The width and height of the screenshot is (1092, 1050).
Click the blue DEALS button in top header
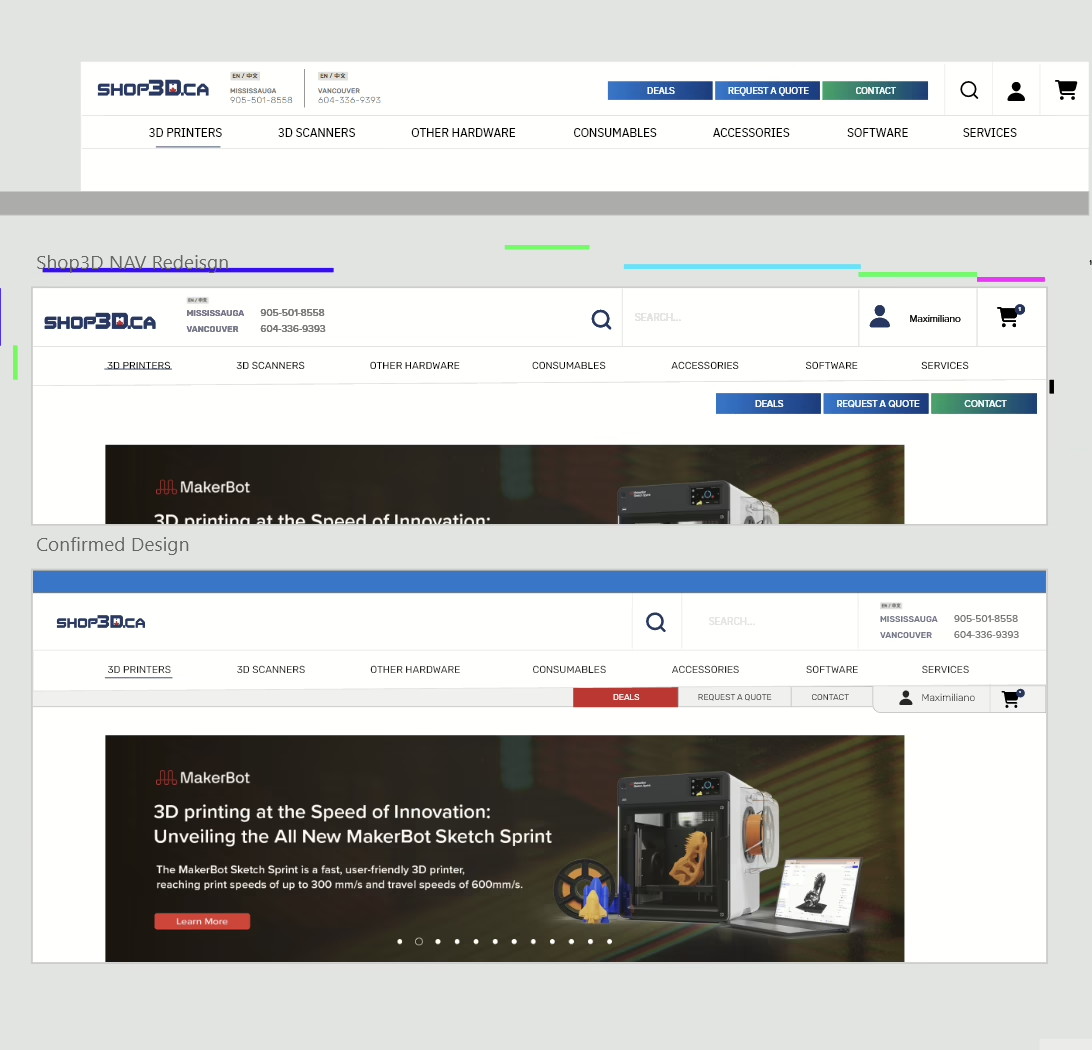click(x=660, y=91)
